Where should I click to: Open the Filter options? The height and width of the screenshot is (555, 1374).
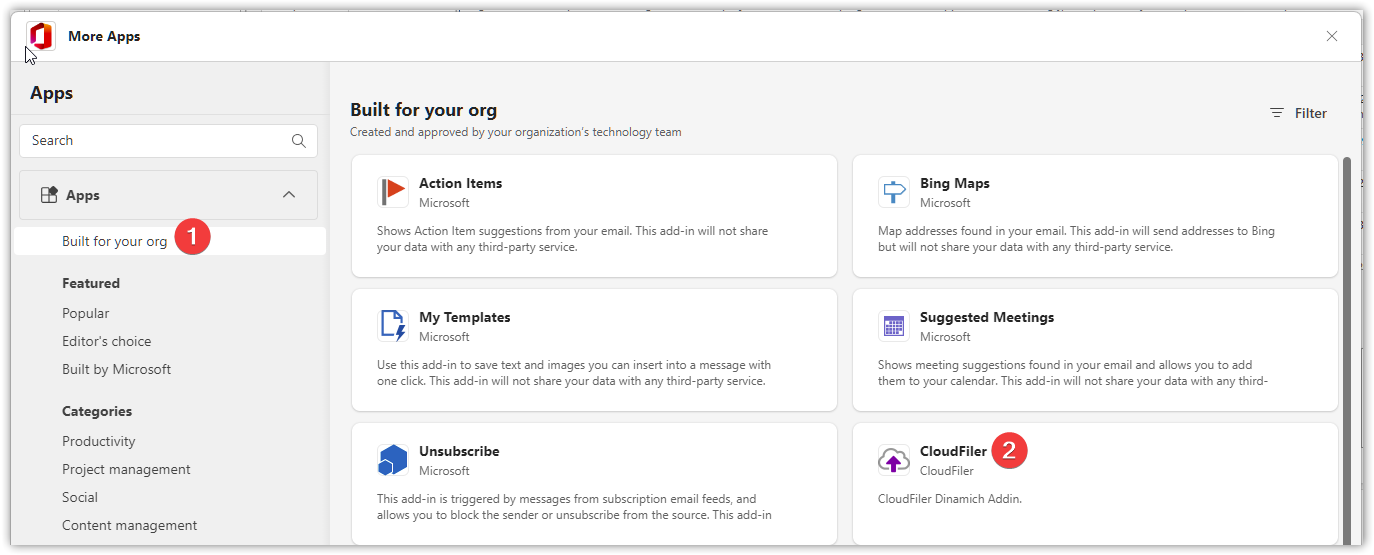(x=1298, y=113)
